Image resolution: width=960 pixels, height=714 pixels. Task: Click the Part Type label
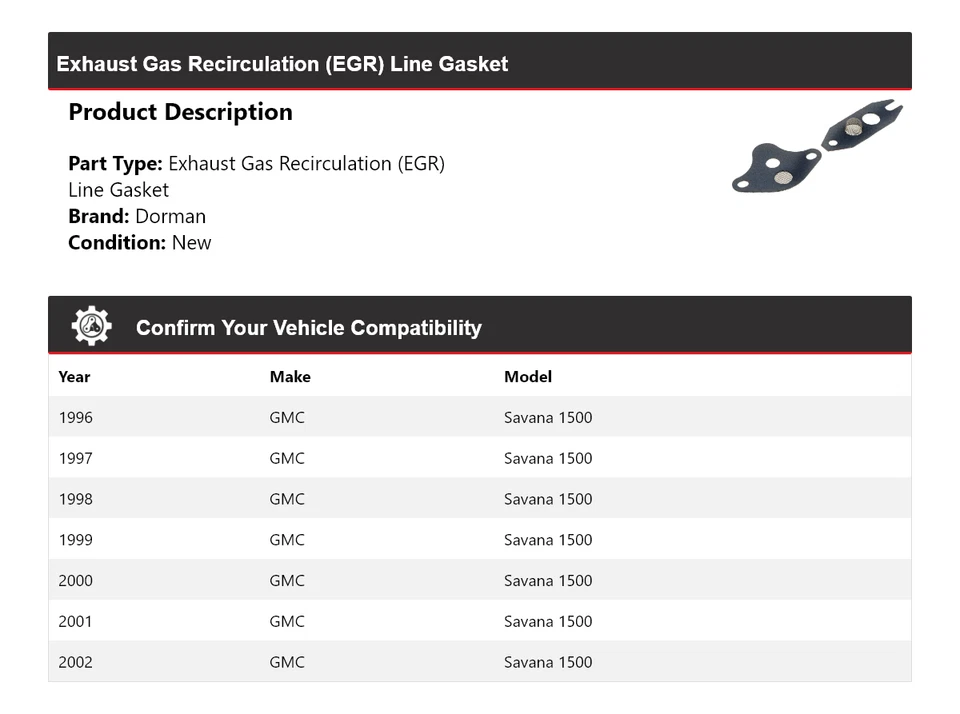pyautogui.click(x=115, y=164)
